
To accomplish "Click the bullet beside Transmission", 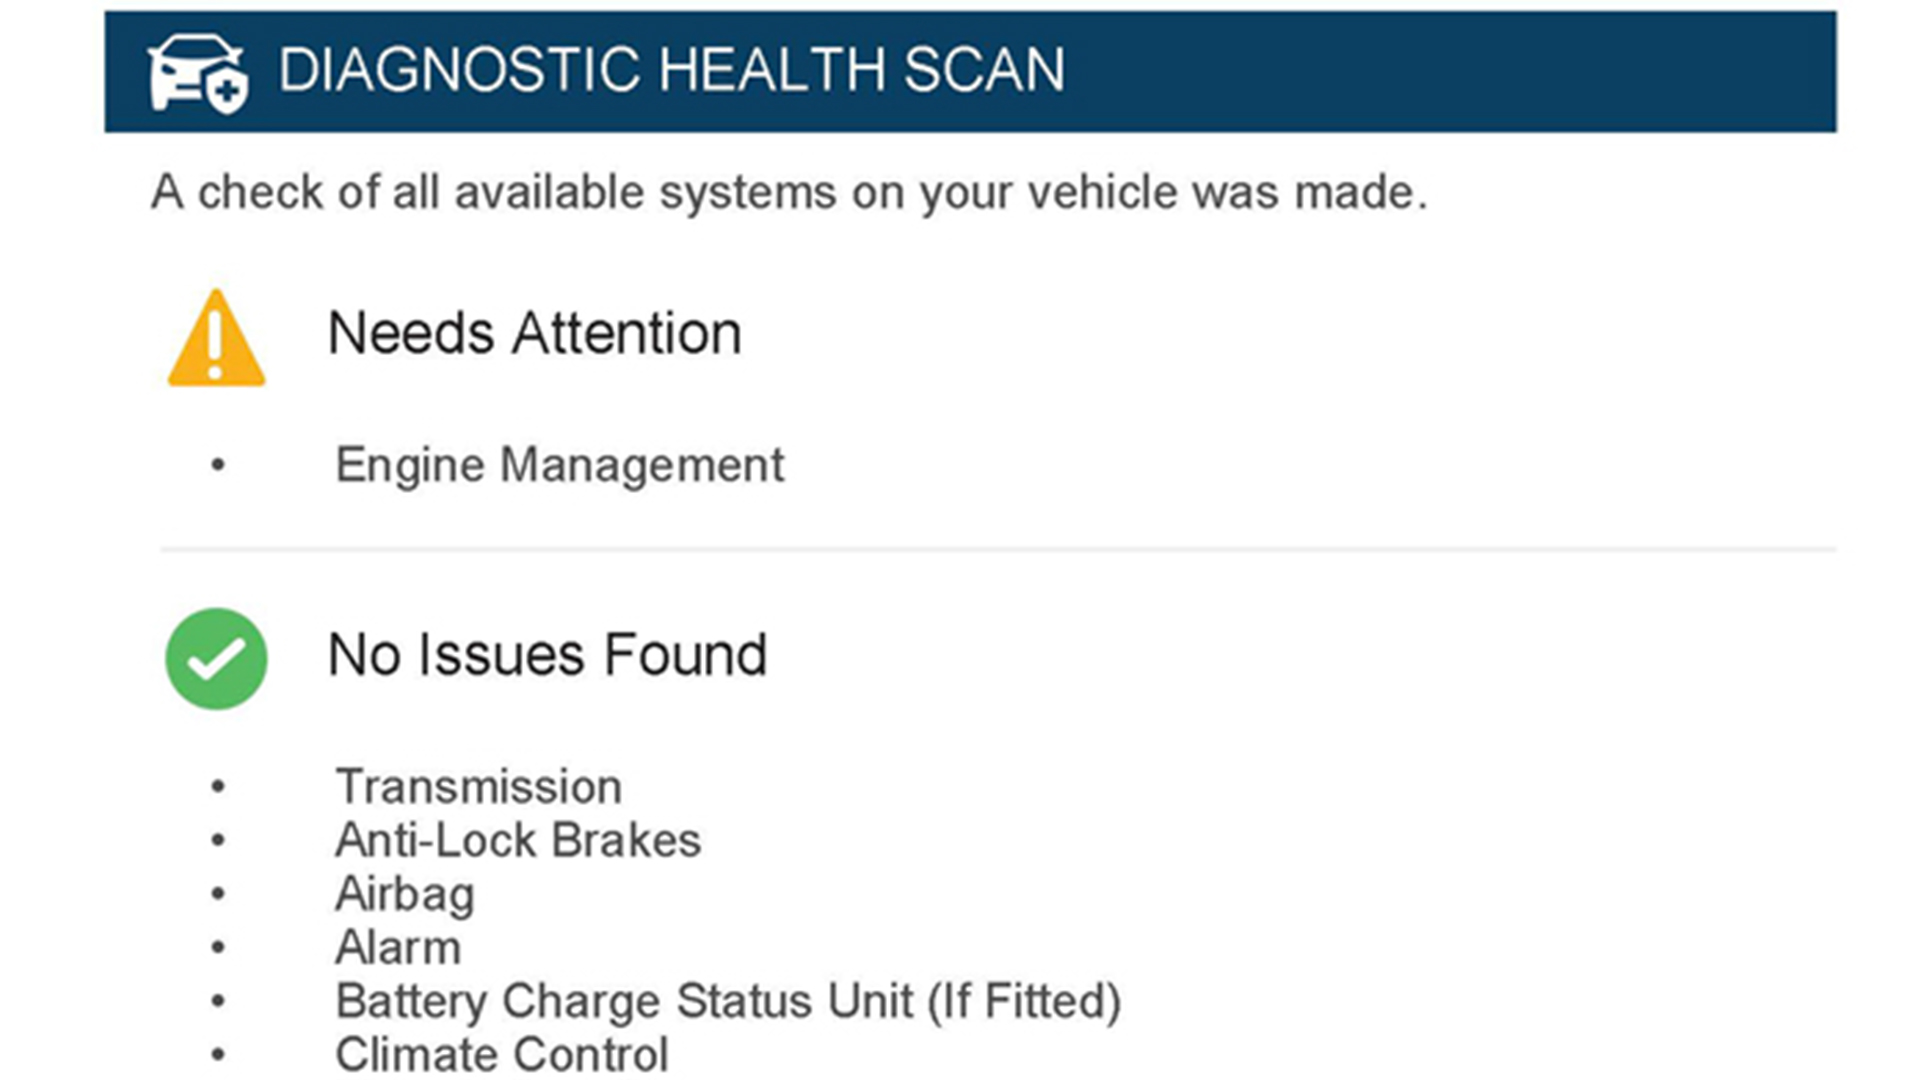I will (x=218, y=787).
